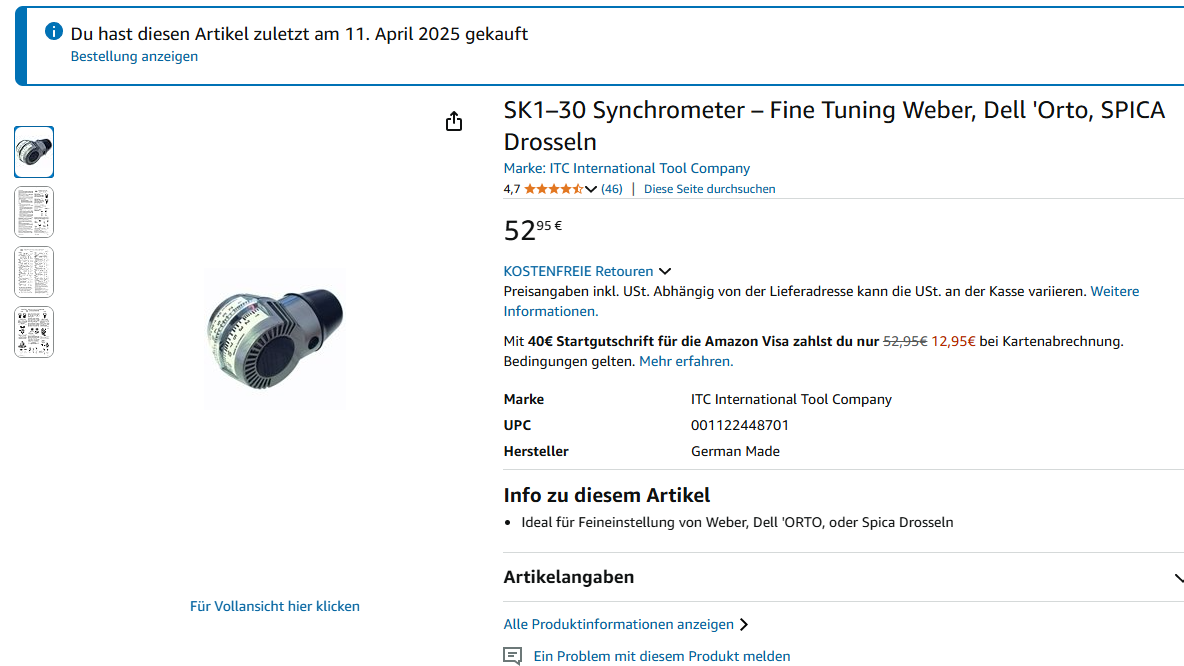
Task: Expand KOSTENFREIE Retouren details
Action: pos(664,271)
